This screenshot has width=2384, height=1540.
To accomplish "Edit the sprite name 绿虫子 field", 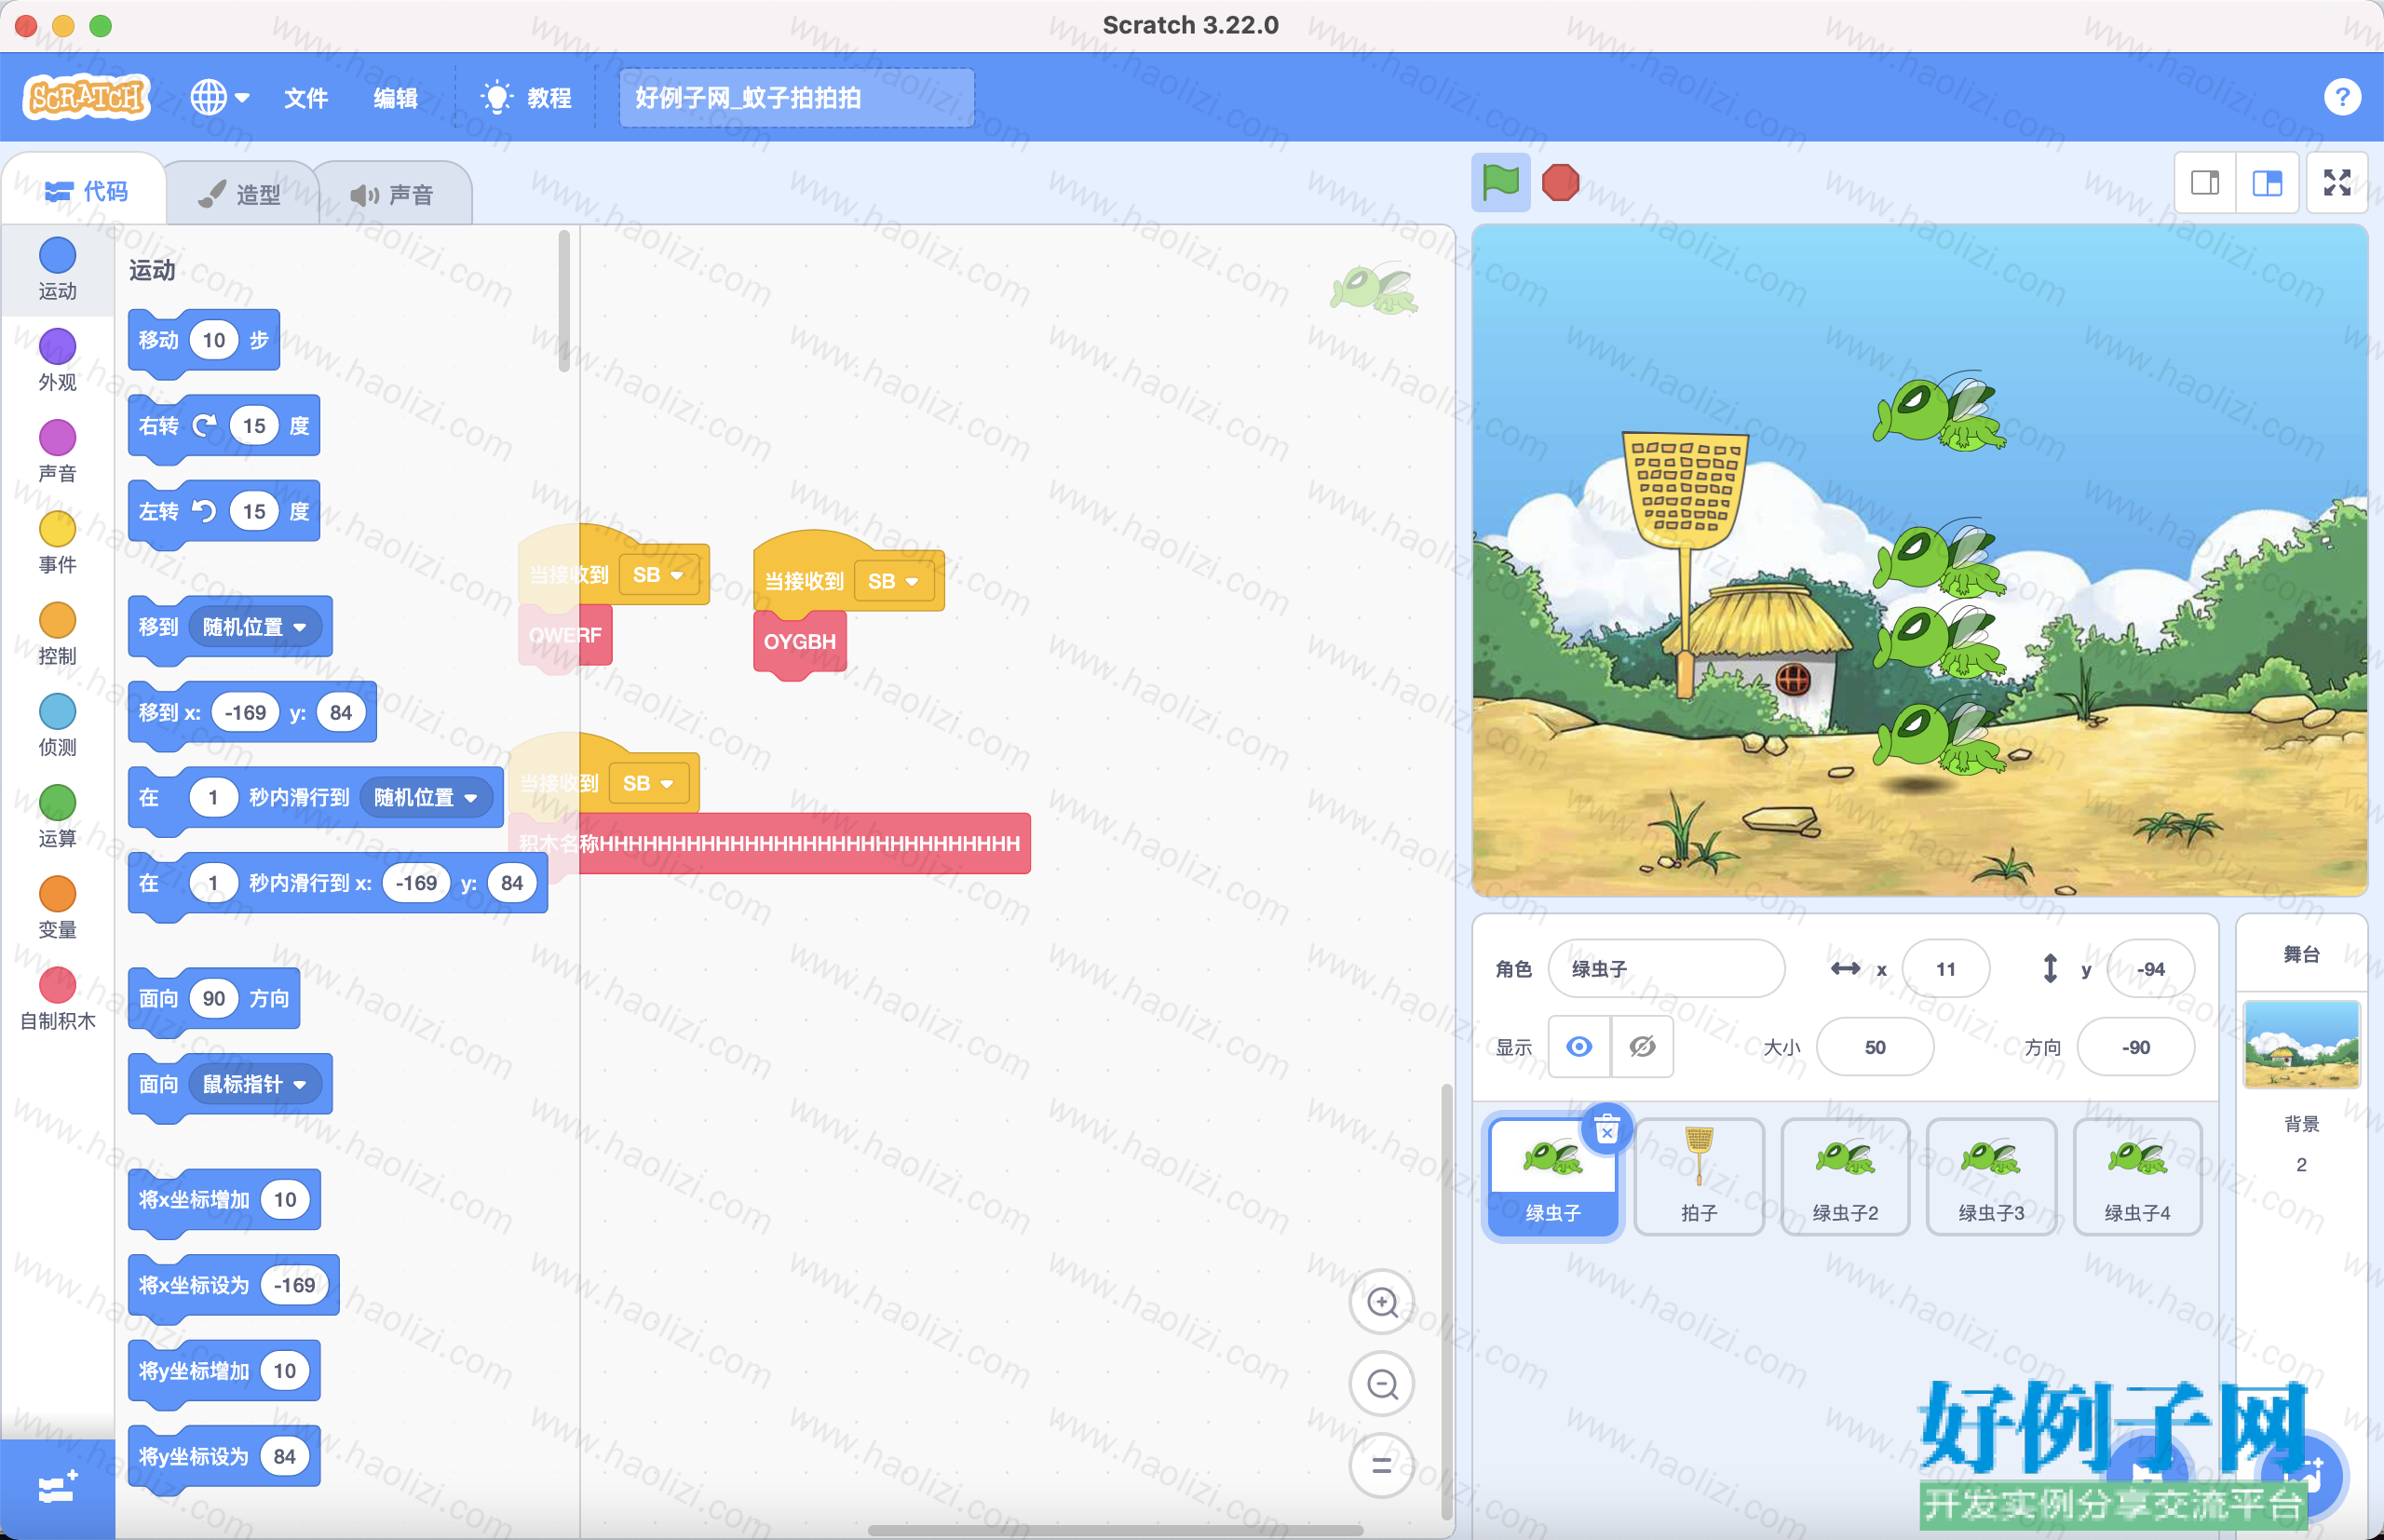I will pyautogui.click(x=1666, y=968).
